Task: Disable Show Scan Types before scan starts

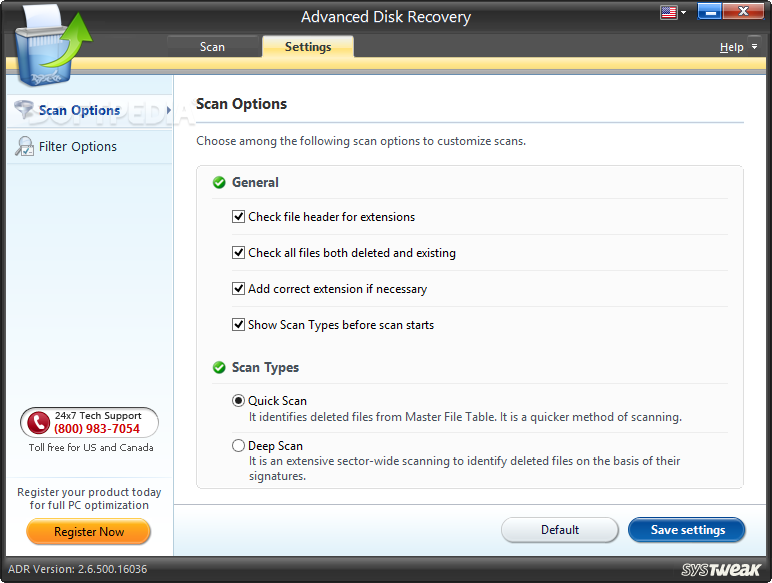Action: pyautogui.click(x=238, y=324)
